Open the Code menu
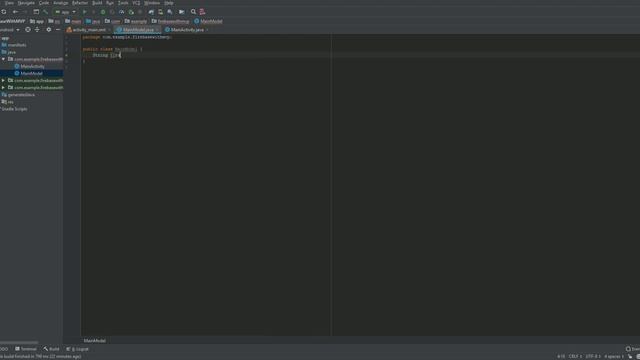The height and width of the screenshot is (360, 640). click(x=44, y=3)
